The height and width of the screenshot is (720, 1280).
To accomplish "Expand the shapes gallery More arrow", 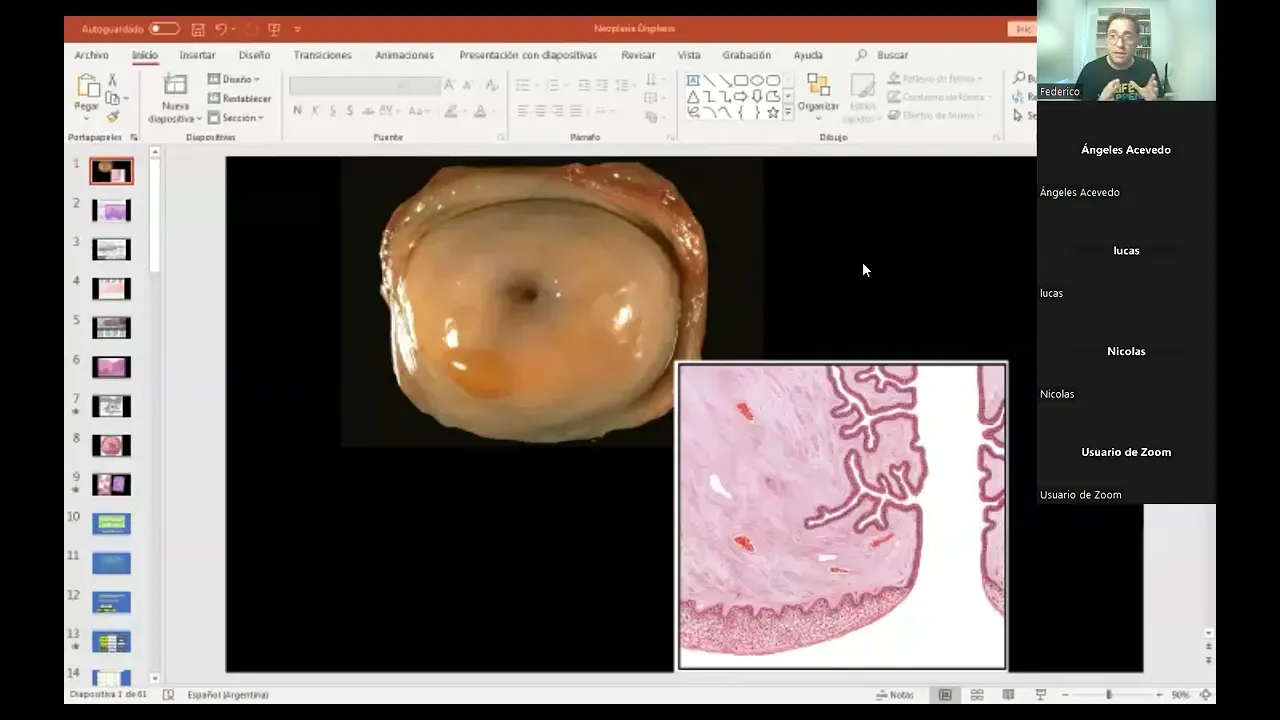I will tap(788, 112).
